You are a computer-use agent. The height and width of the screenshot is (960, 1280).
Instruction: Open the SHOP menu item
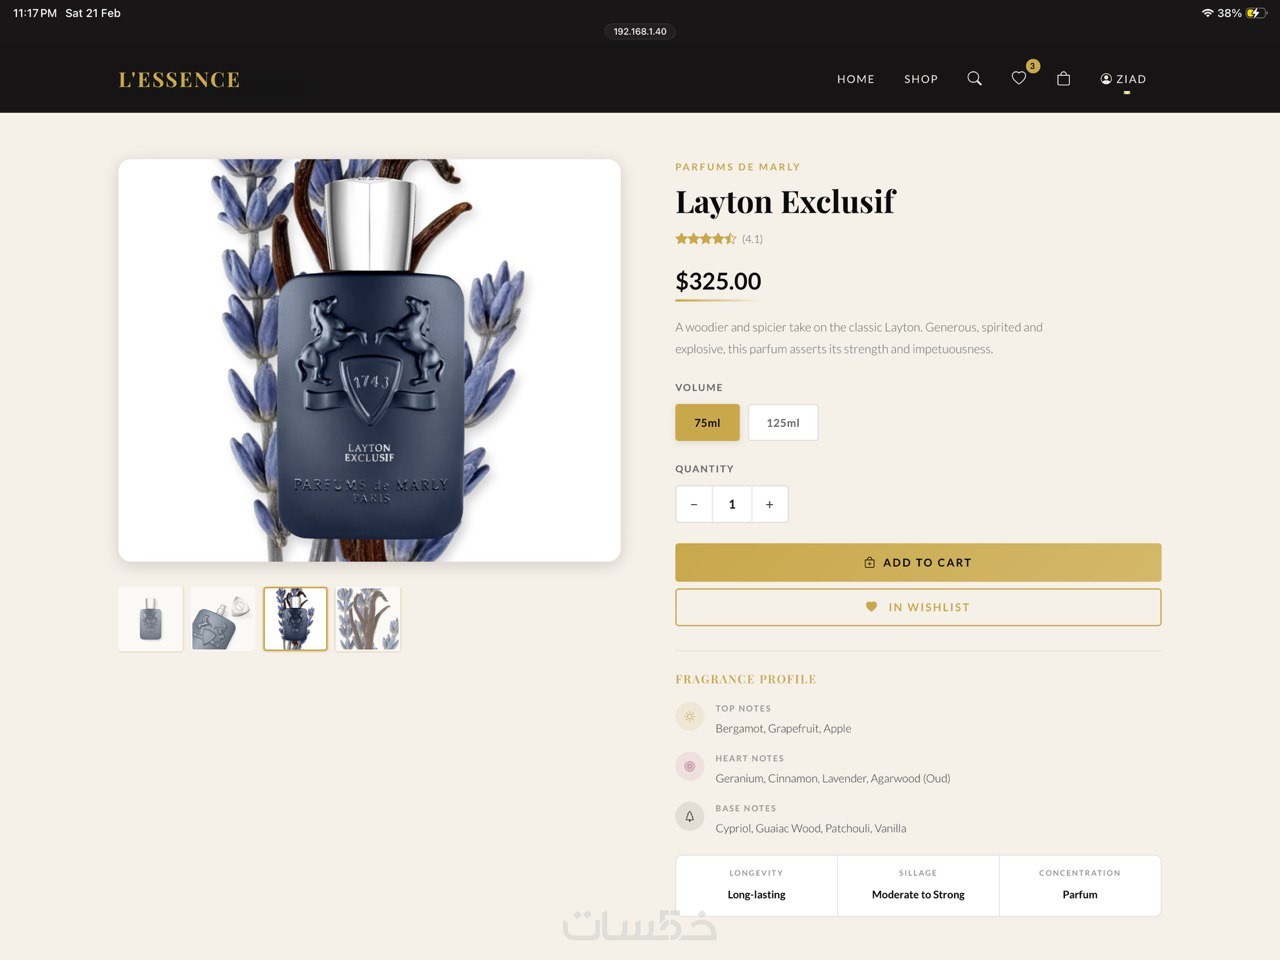(921, 79)
